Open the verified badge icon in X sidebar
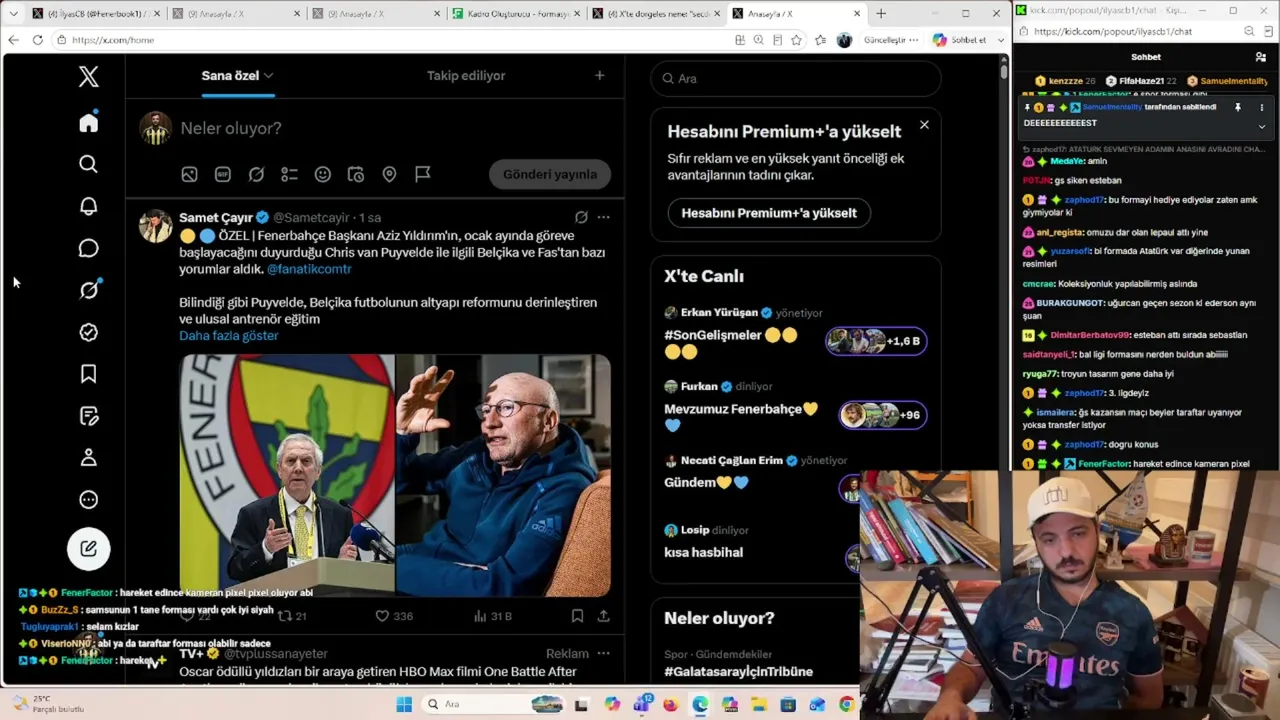 click(89, 332)
